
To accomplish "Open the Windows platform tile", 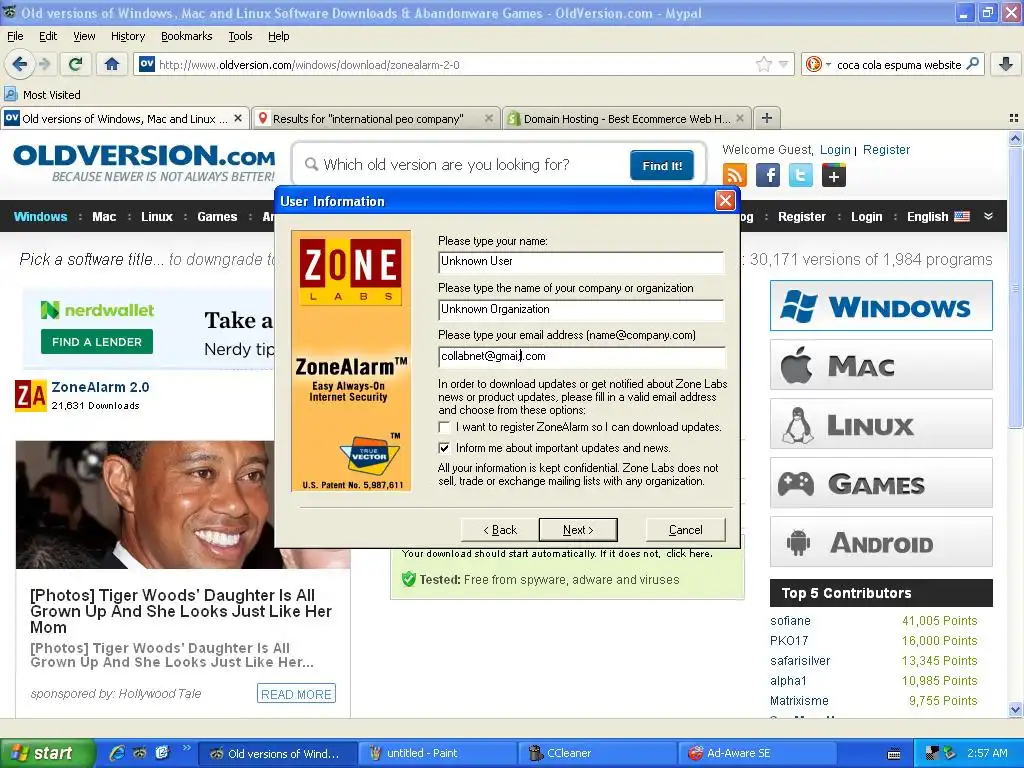I will pos(881,306).
